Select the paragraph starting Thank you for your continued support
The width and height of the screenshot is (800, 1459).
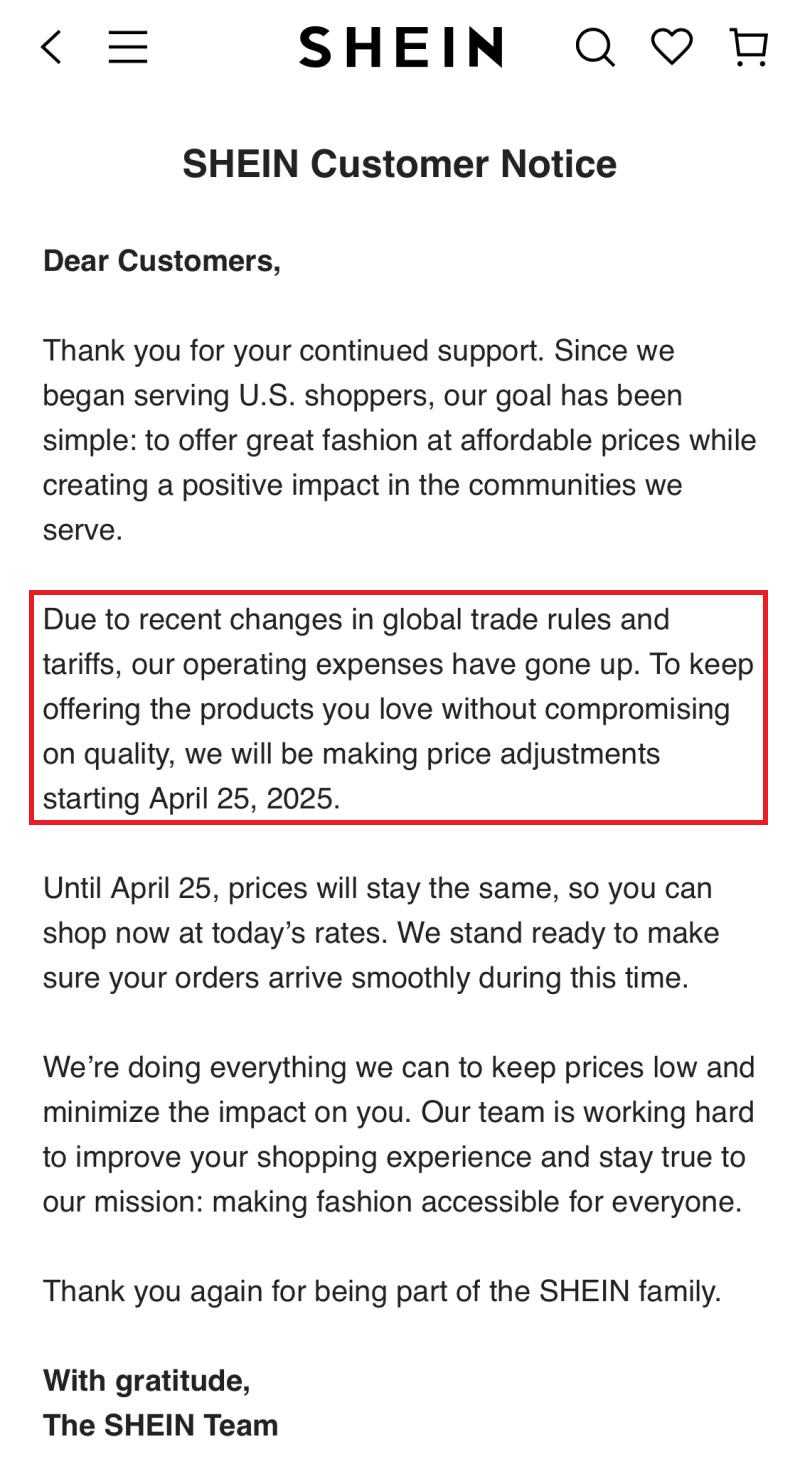[x=400, y=440]
